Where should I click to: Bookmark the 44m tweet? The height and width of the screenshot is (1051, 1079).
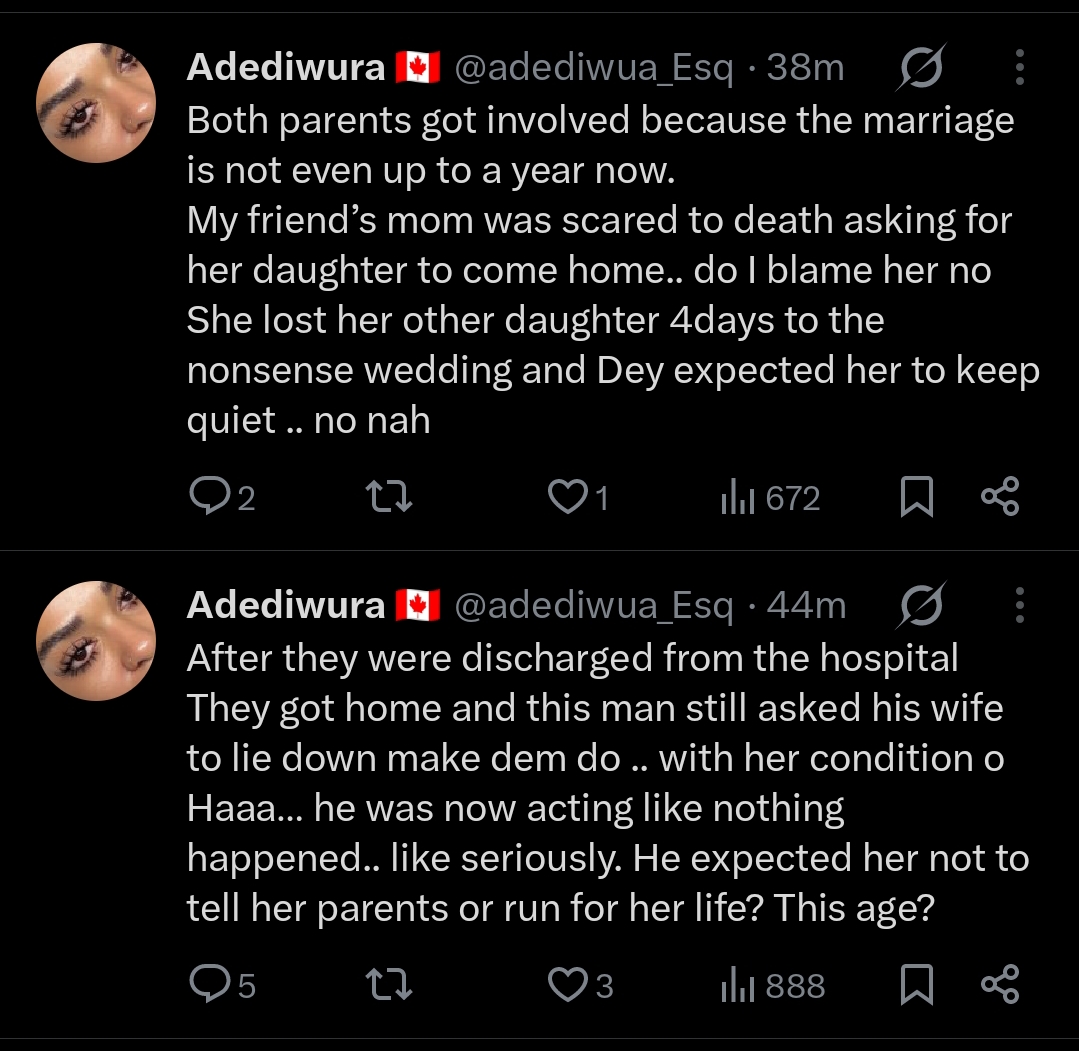pos(916,985)
